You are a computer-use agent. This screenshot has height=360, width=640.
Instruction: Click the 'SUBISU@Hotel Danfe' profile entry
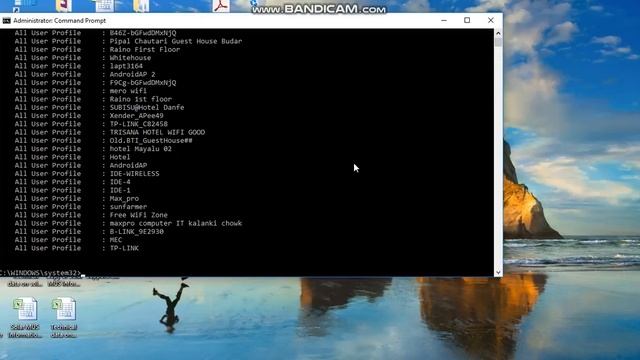click(147, 107)
